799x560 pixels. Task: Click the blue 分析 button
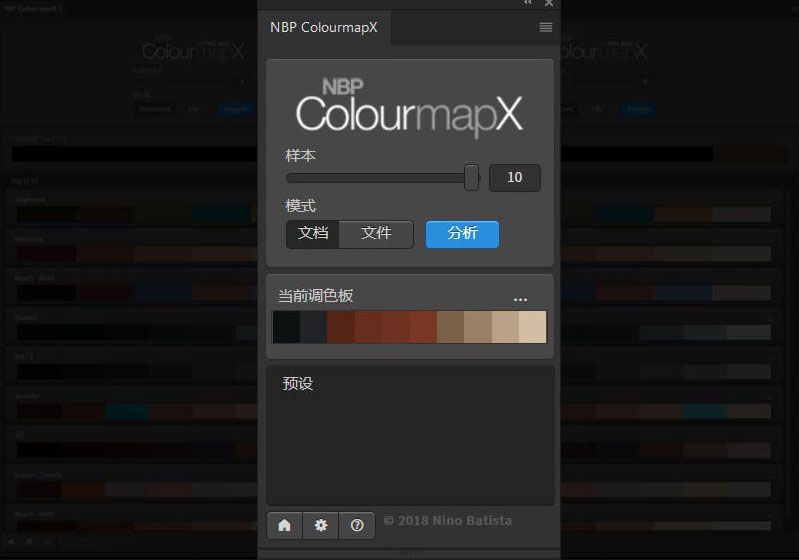(462, 234)
